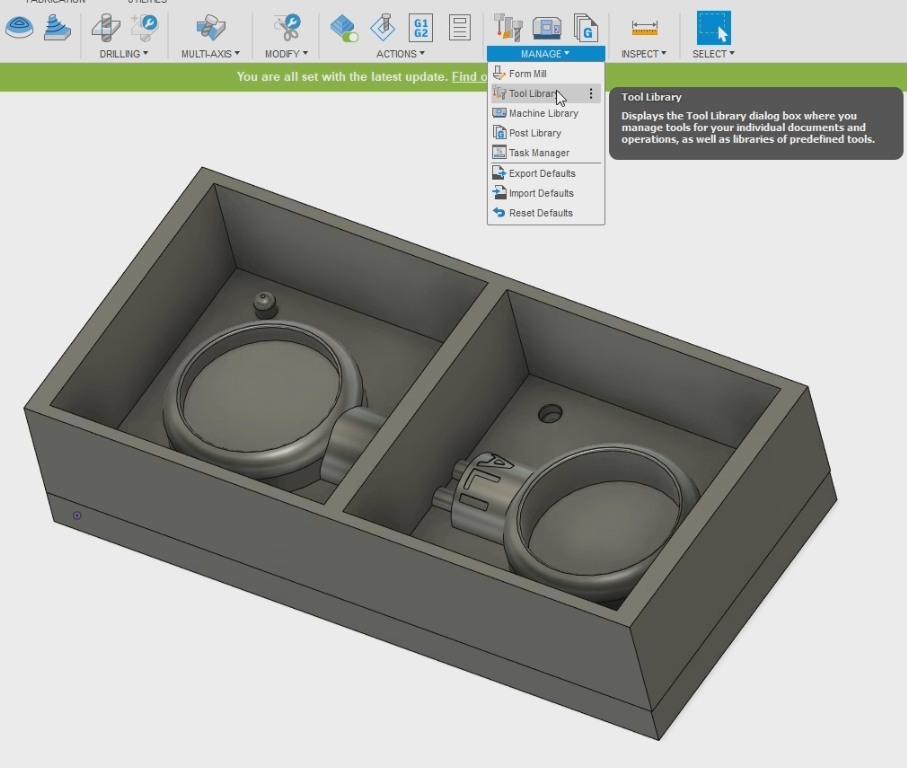
Task: Open the Multi-Axis dropdown
Action: click(x=211, y=54)
